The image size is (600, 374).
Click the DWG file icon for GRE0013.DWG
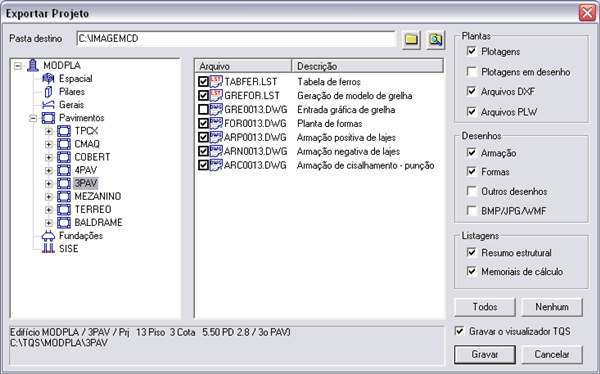216,109
